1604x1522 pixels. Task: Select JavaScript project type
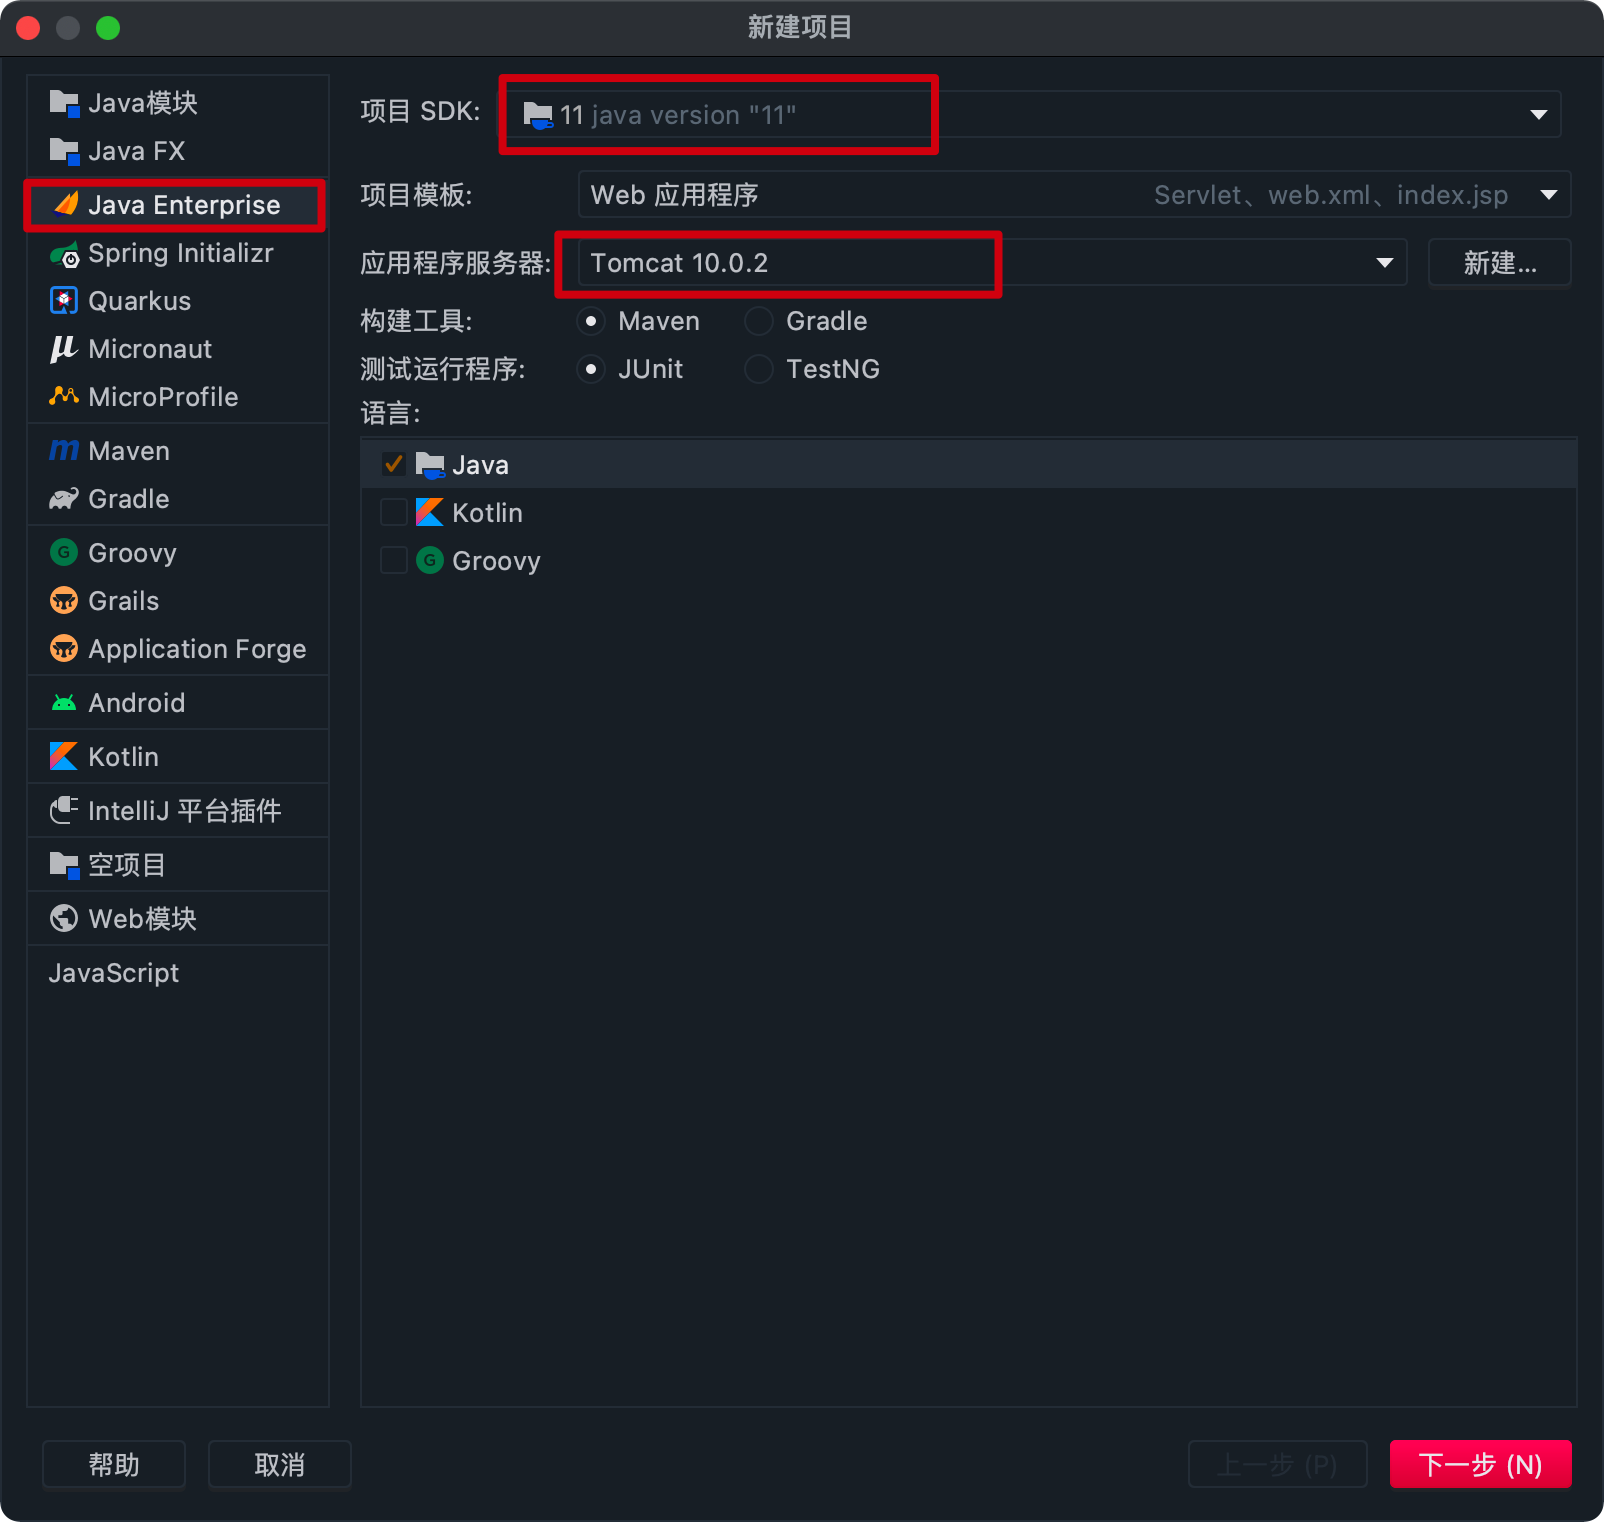(x=178, y=973)
